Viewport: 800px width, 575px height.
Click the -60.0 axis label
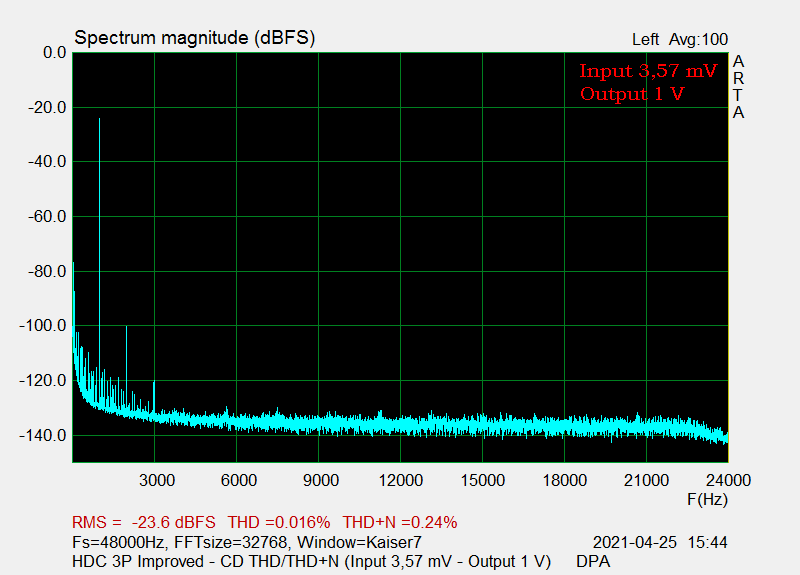[x=47, y=216]
